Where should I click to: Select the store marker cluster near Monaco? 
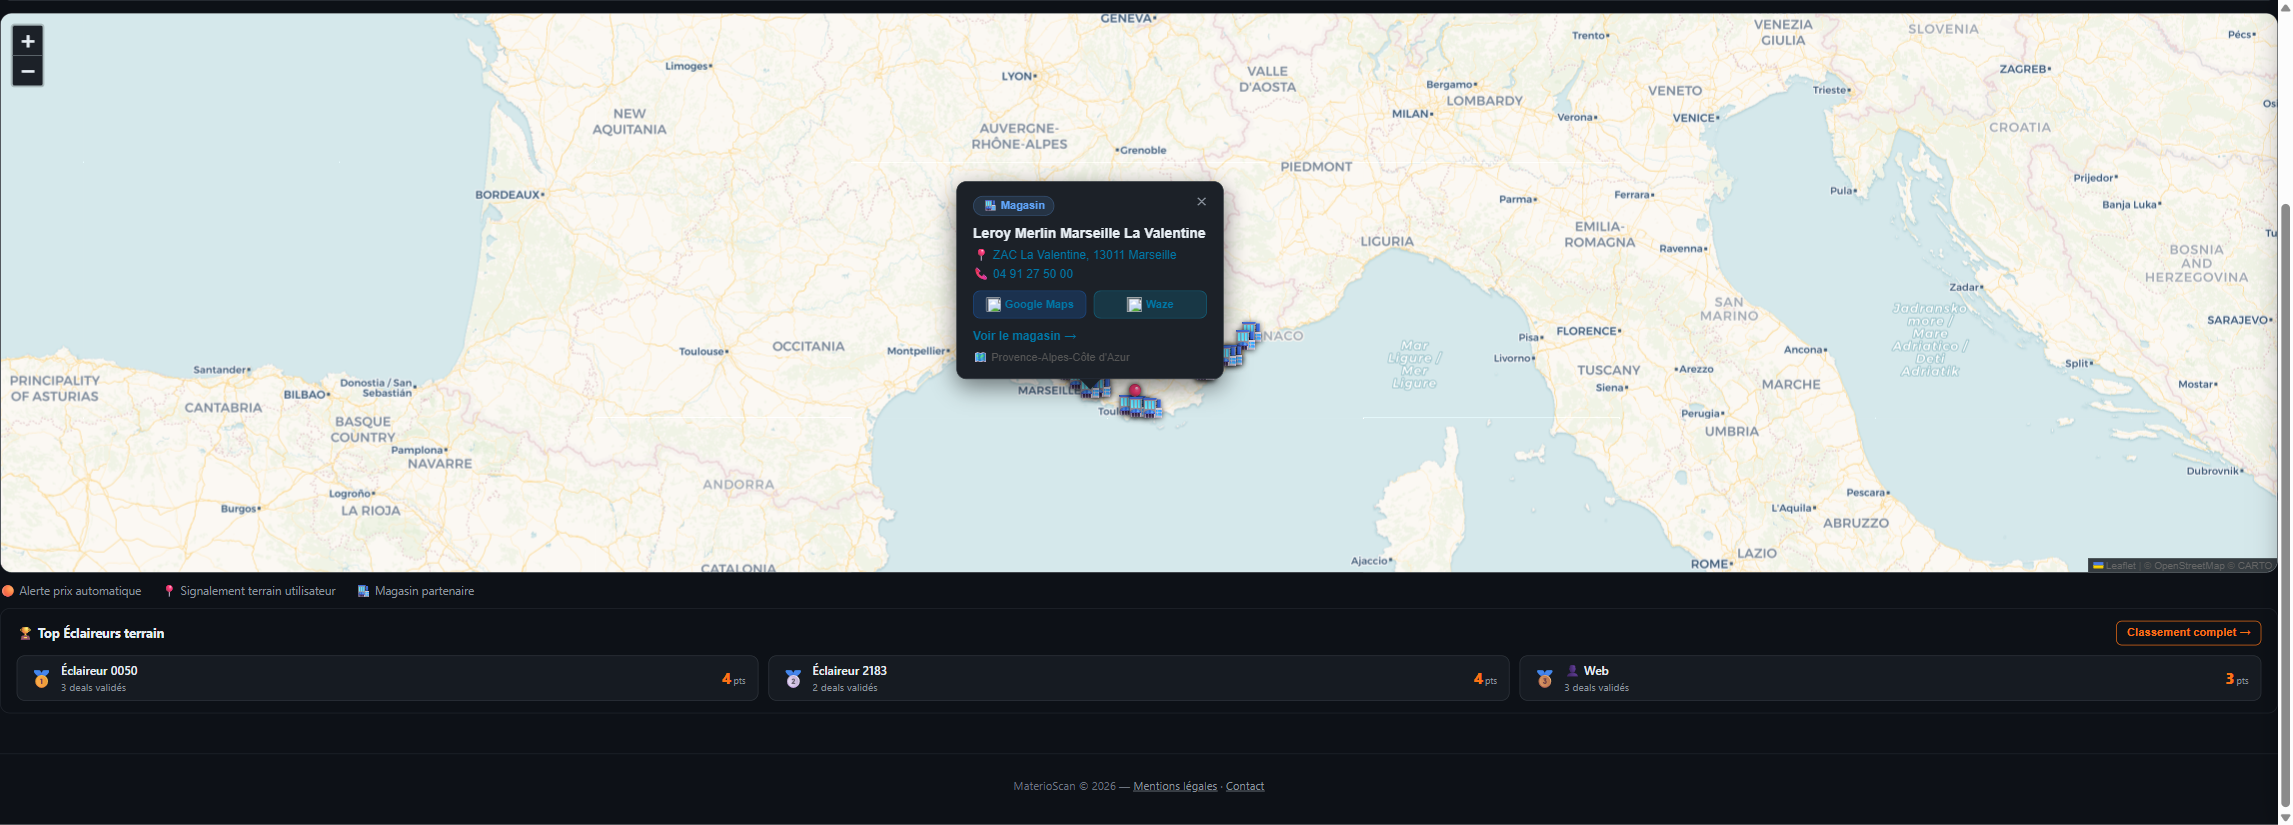[1247, 333]
